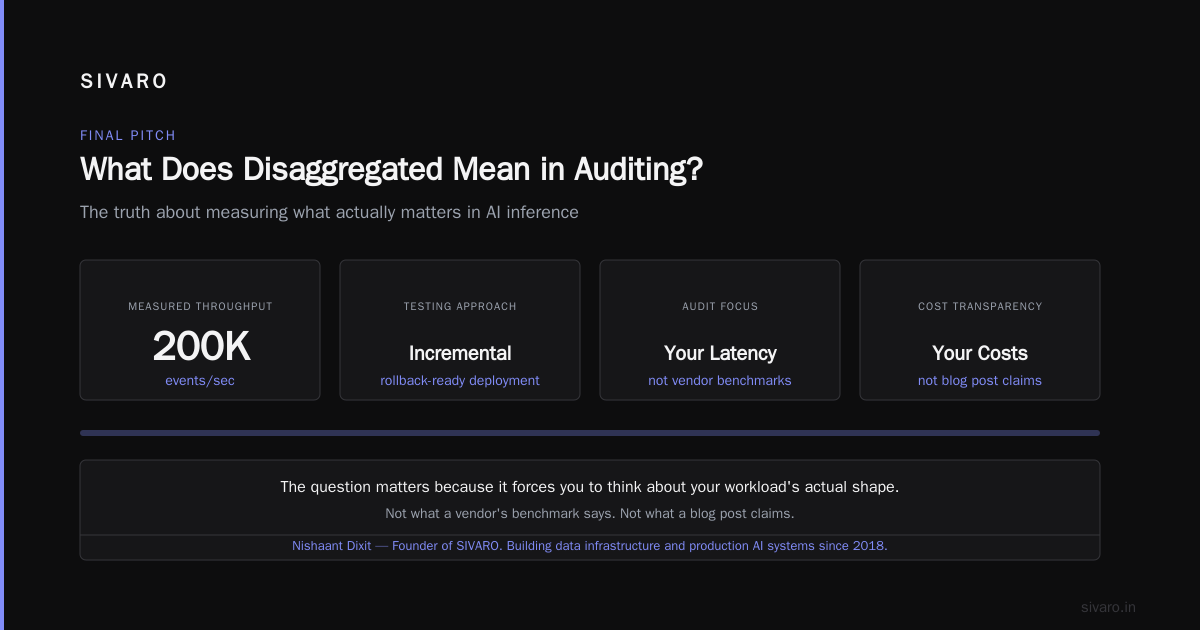The image size is (1200, 630).
Task: Open the Cost Transparency card
Action: click(980, 330)
